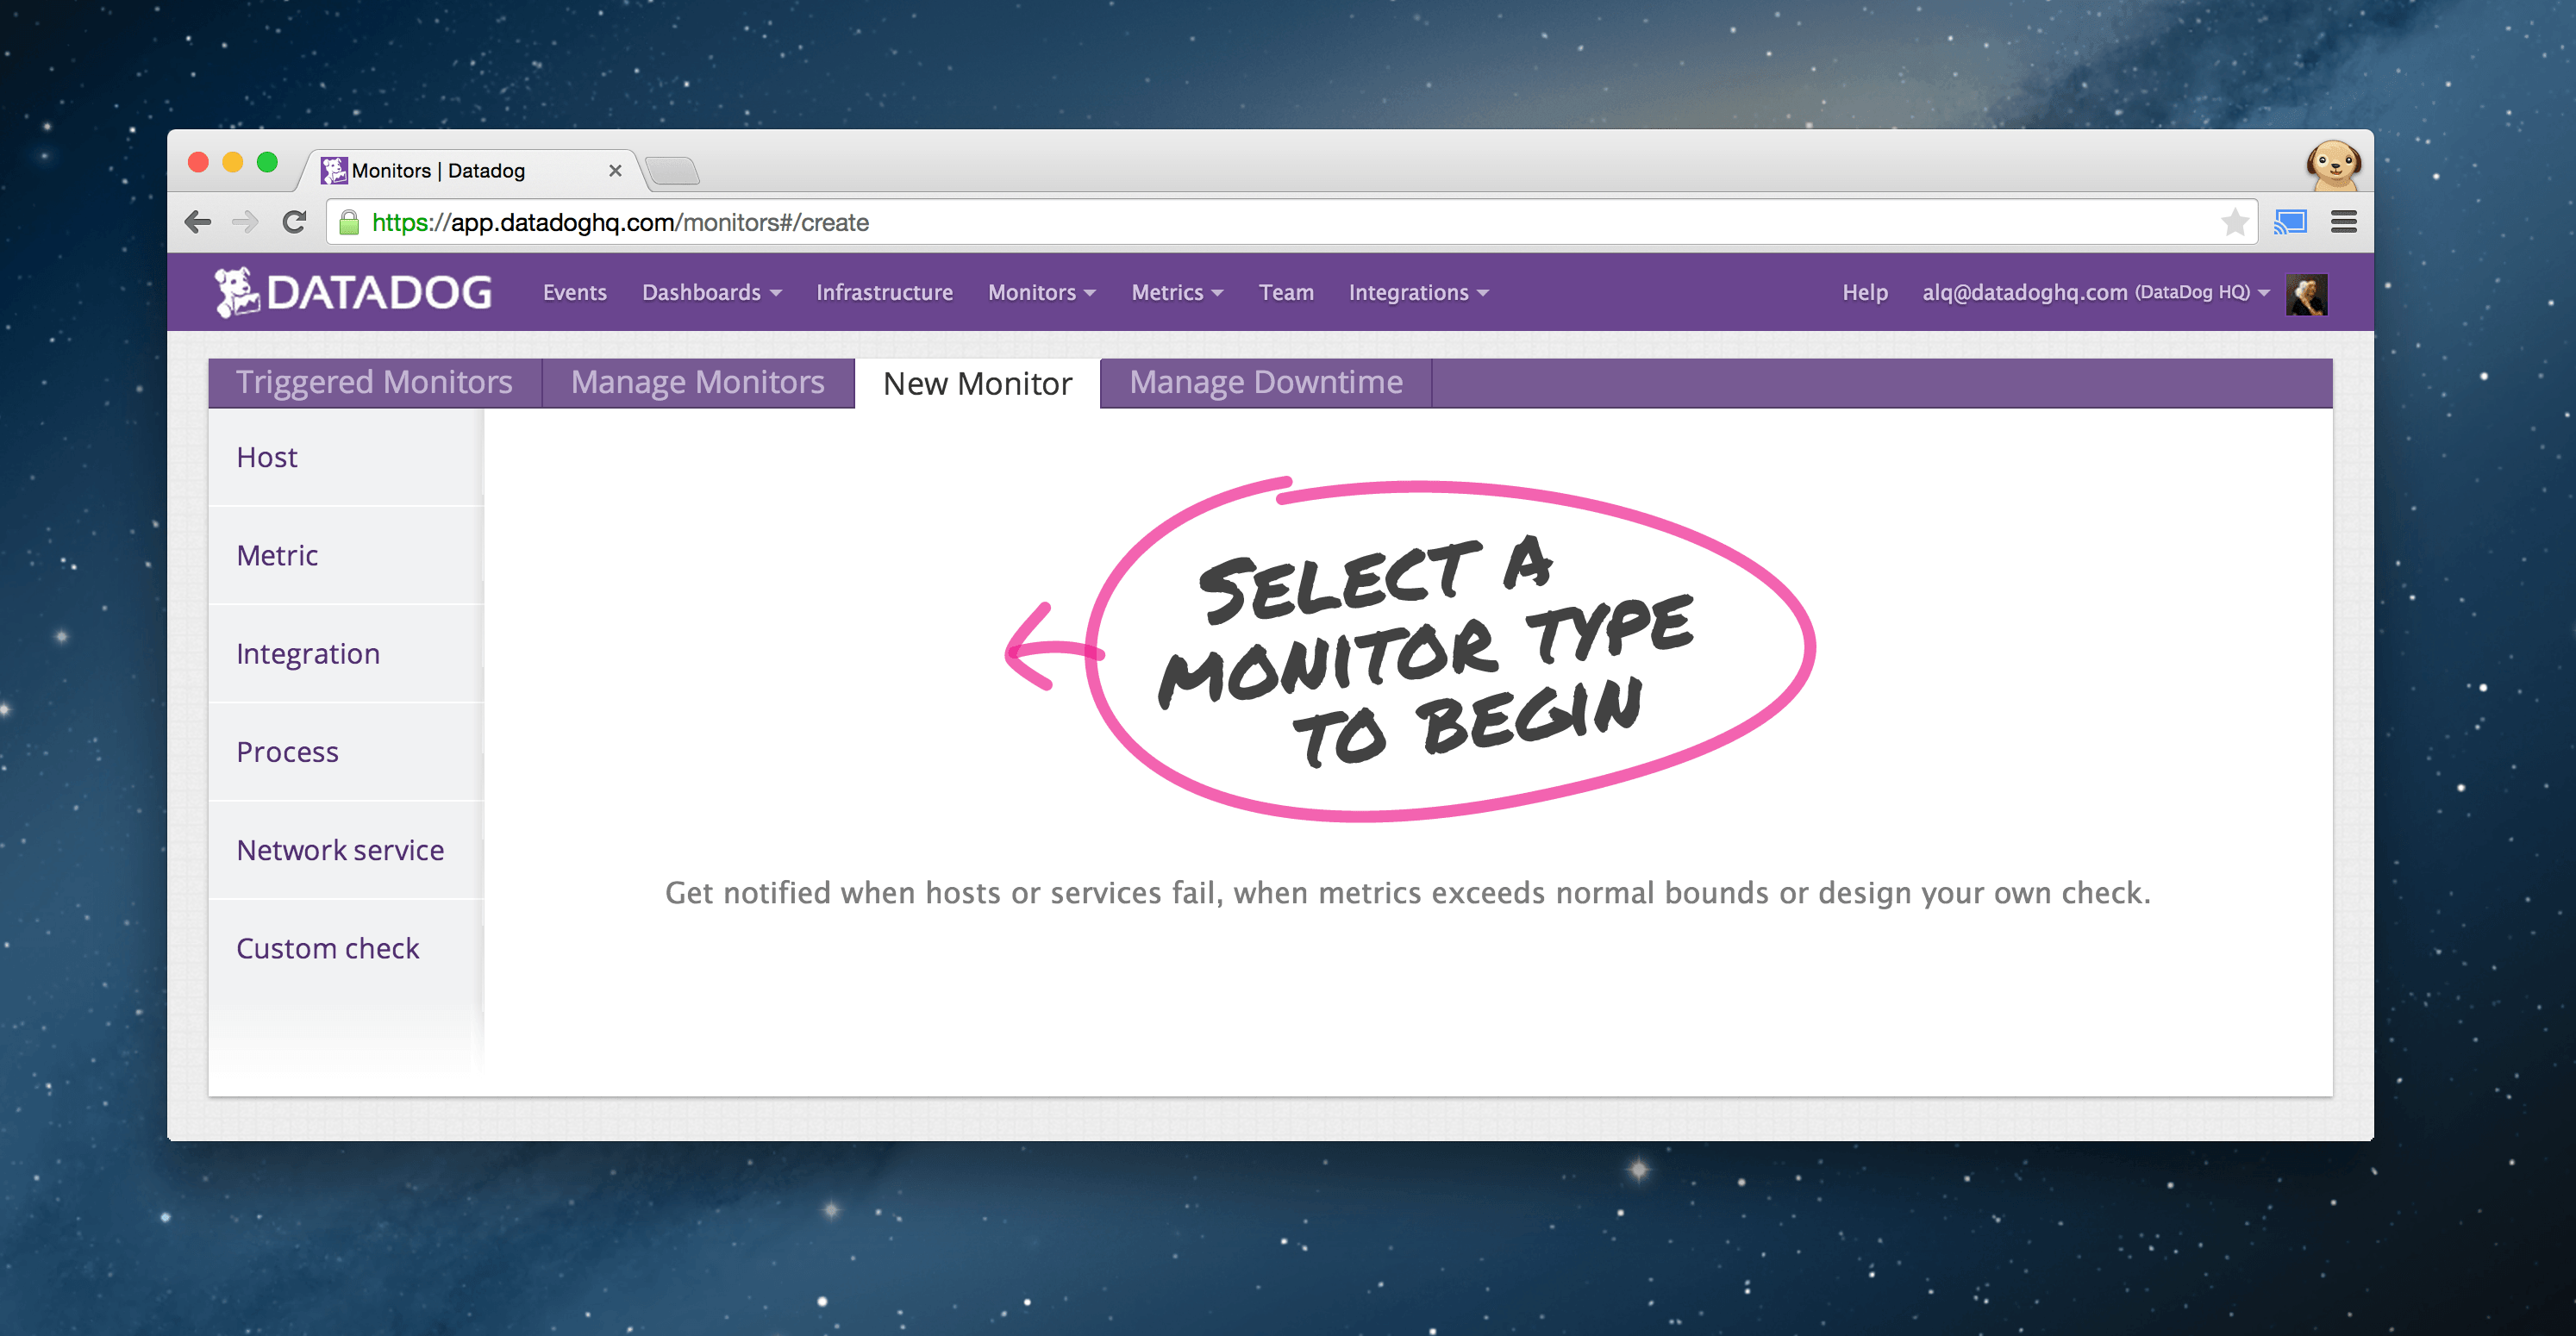Switch to the Manage Downtime tab

tap(1264, 382)
